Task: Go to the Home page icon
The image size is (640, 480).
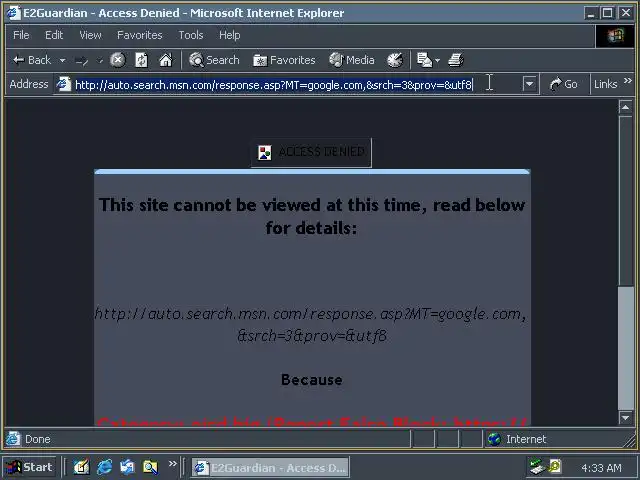Action: 166,60
